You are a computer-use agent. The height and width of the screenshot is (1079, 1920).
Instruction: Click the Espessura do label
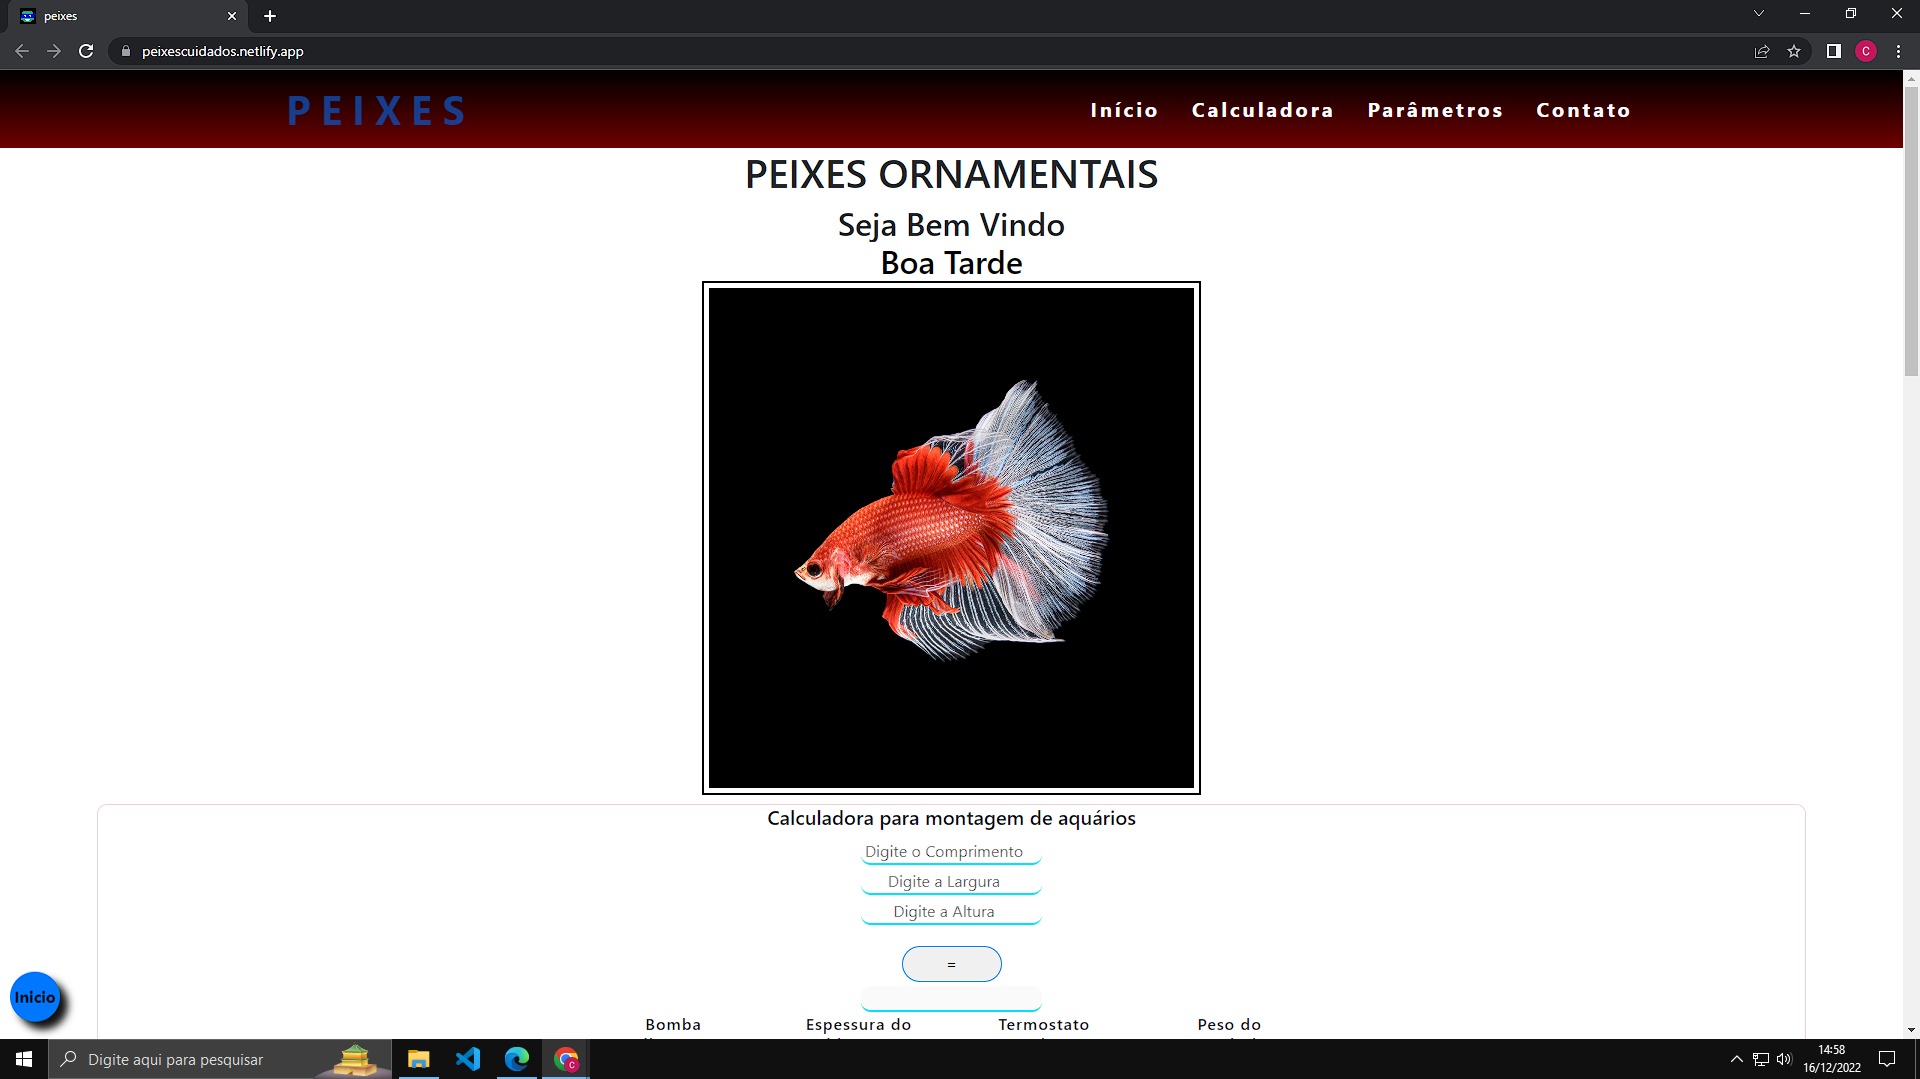coord(858,1025)
